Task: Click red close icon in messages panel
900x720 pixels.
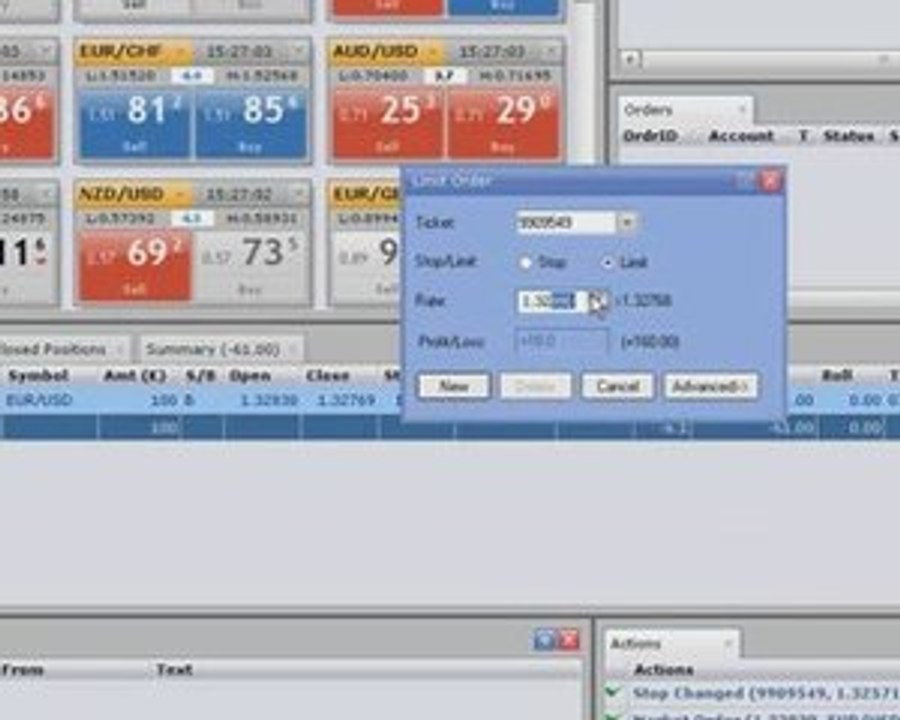Action: point(569,639)
